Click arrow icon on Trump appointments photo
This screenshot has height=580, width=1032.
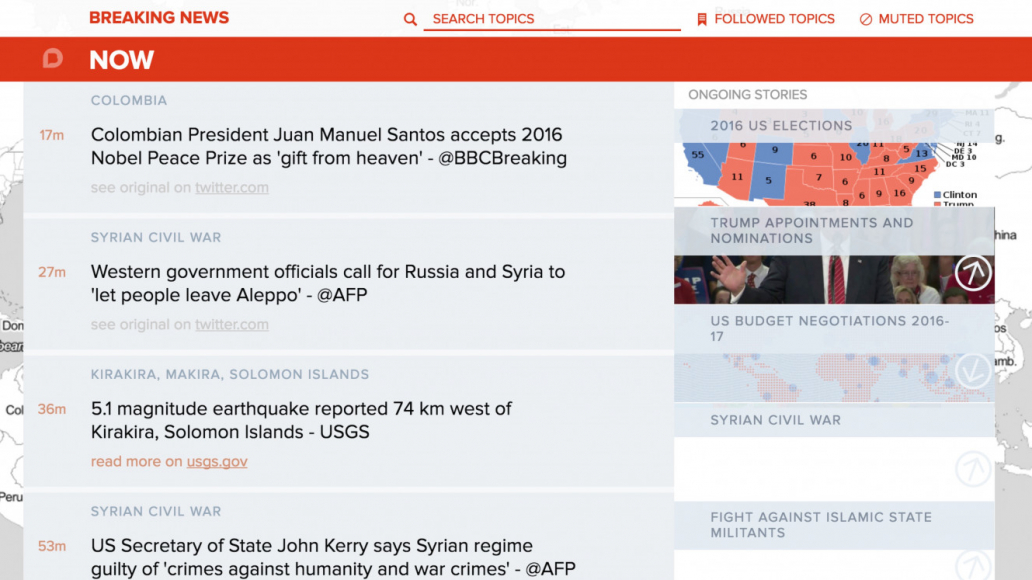coord(973,273)
